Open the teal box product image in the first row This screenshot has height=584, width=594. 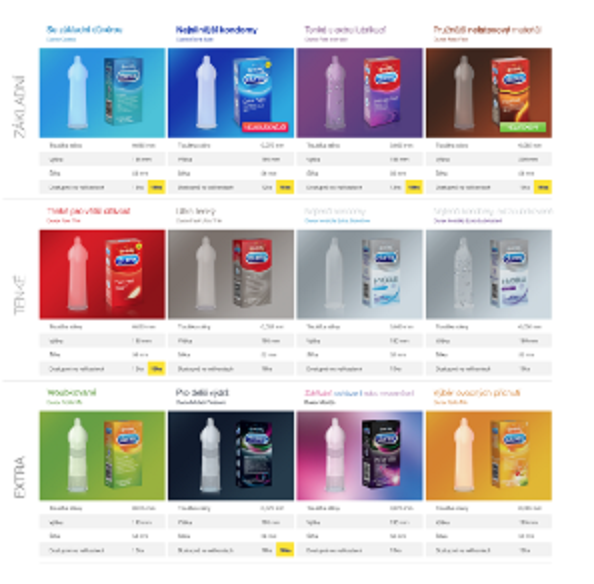pos(102,93)
